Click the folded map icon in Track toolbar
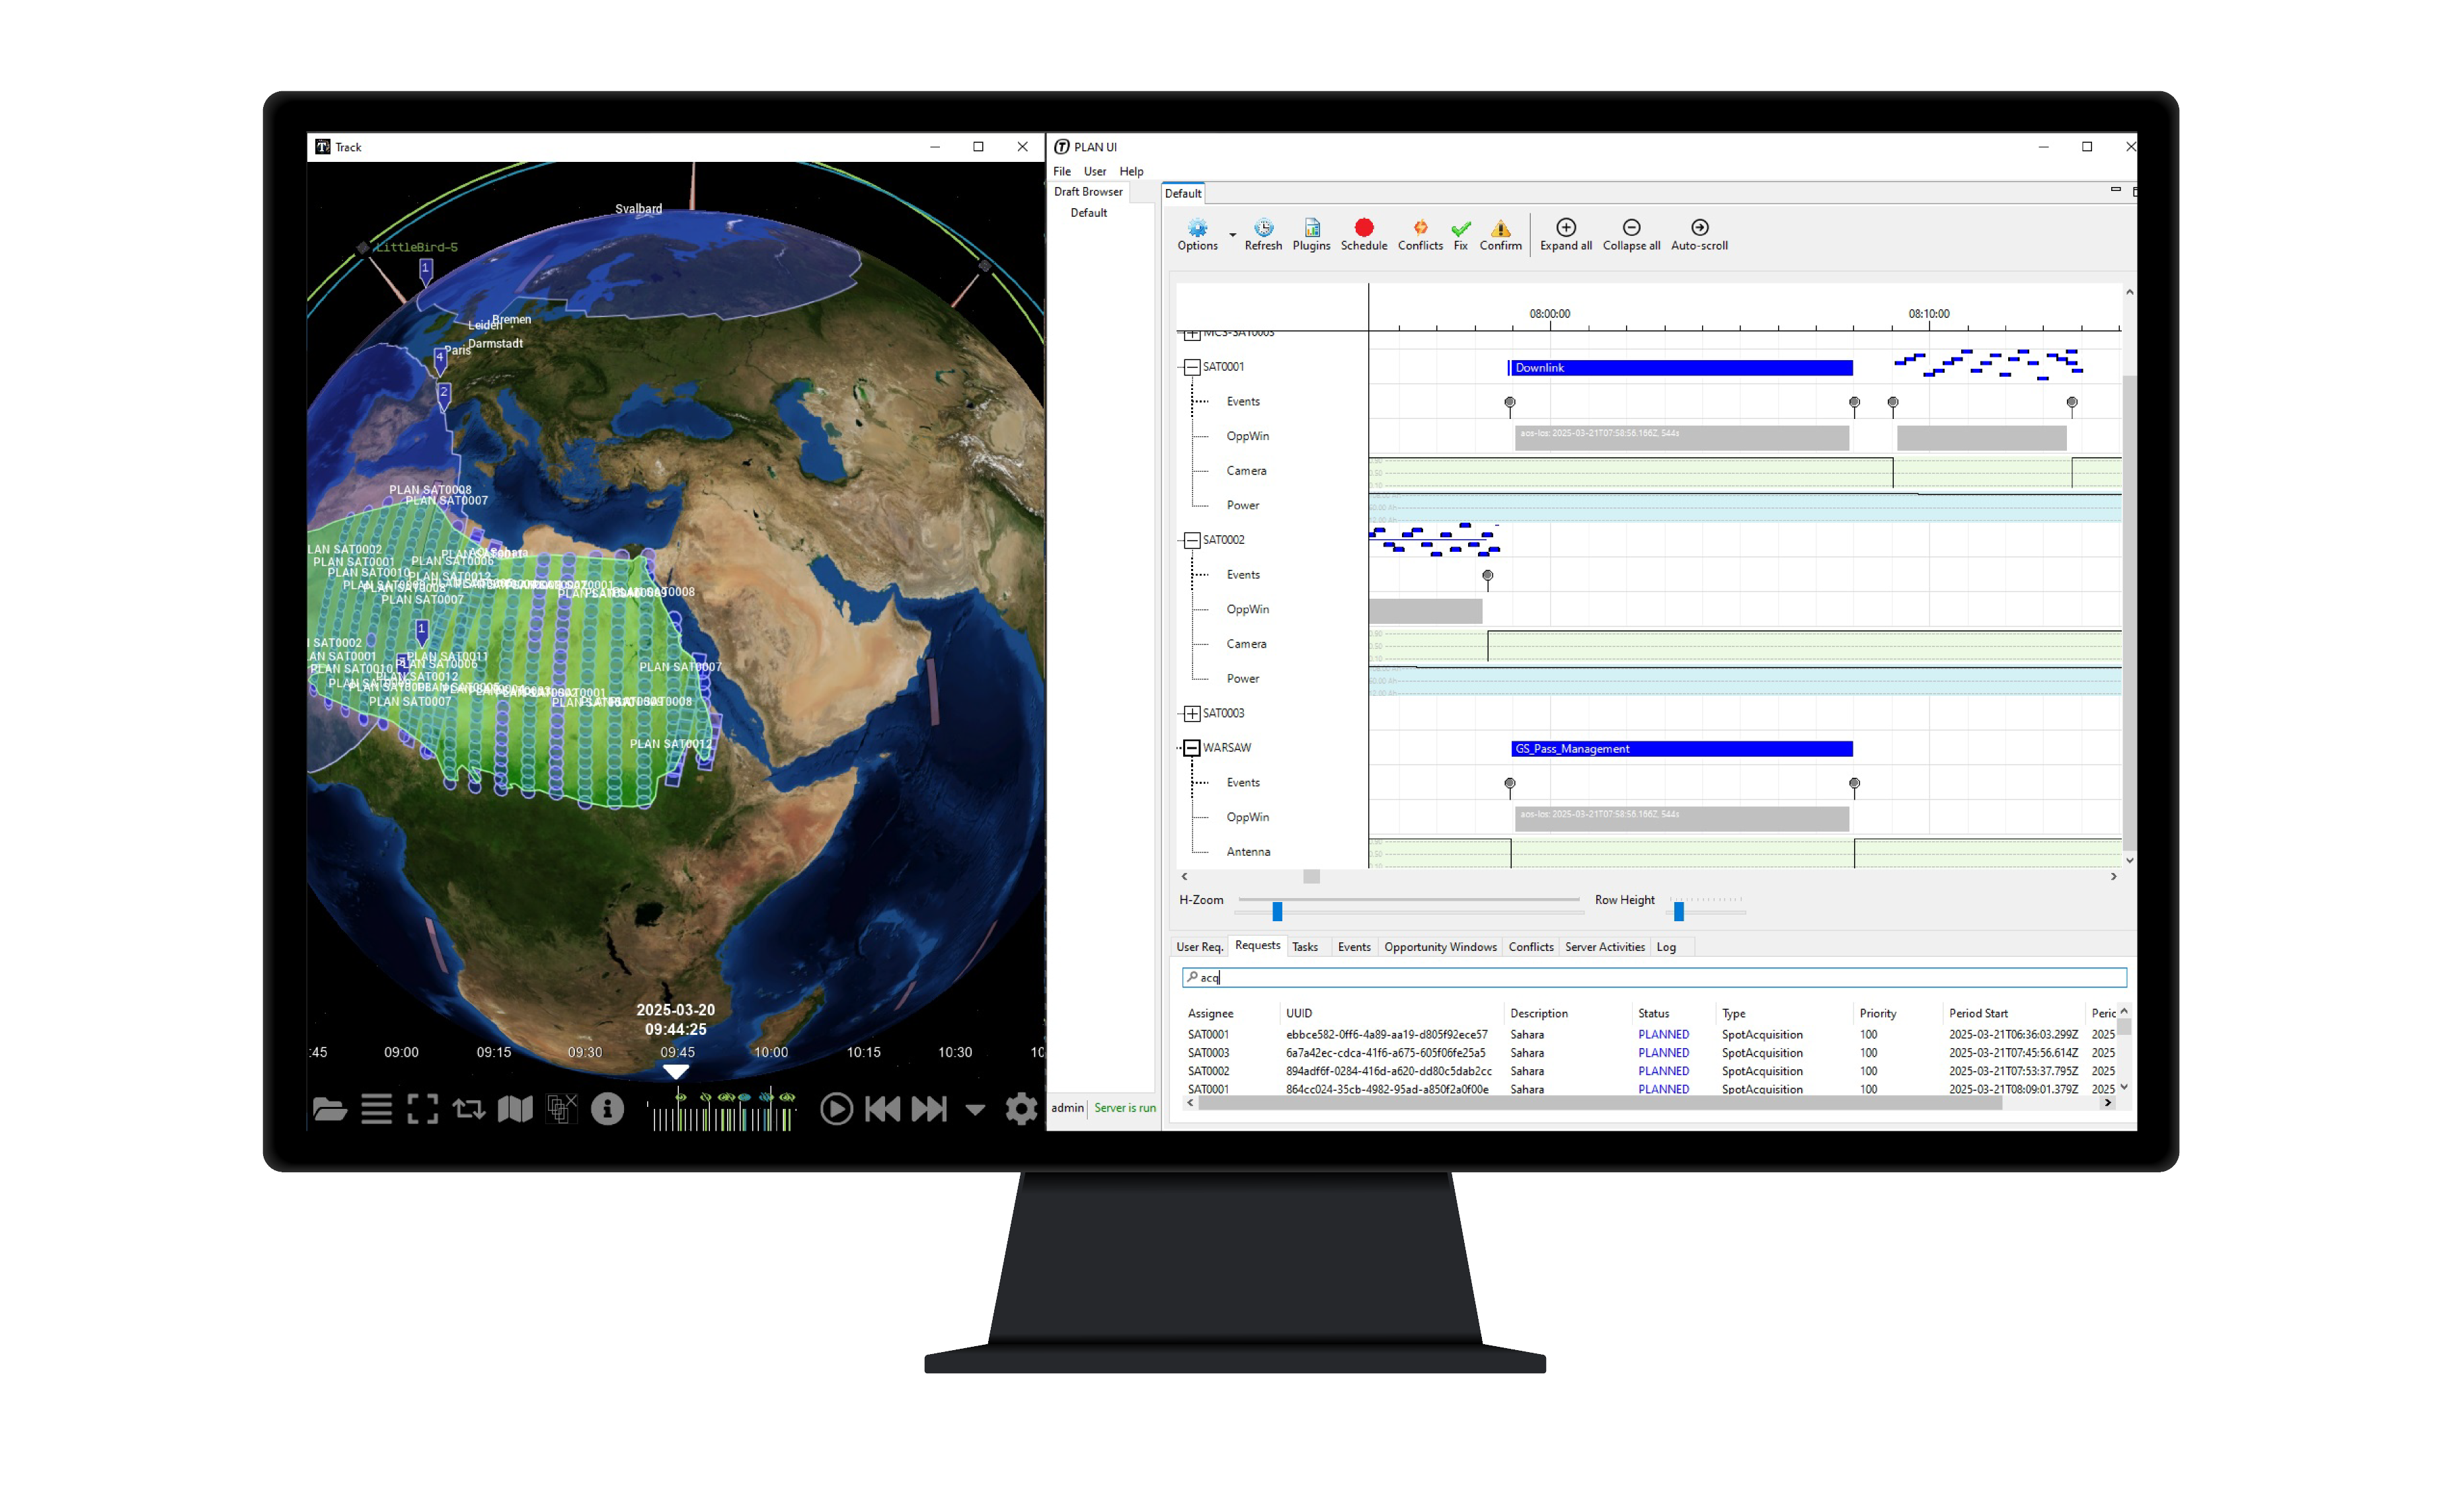 [x=515, y=1109]
